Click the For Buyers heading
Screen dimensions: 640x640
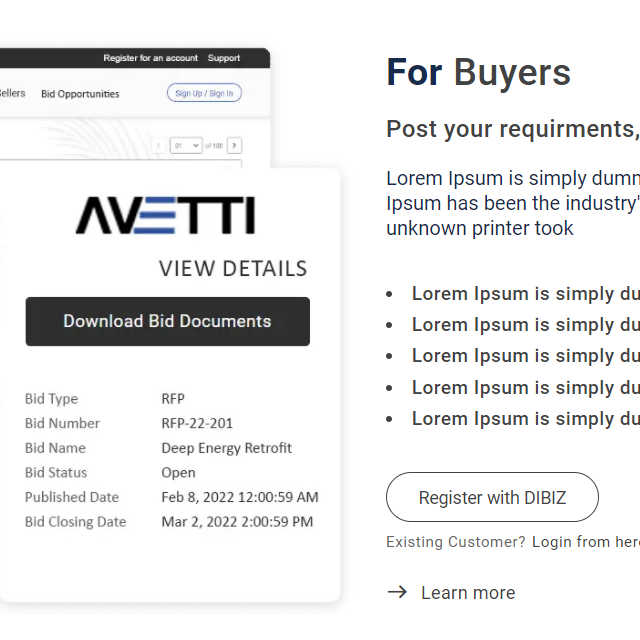click(x=478, y=73)
